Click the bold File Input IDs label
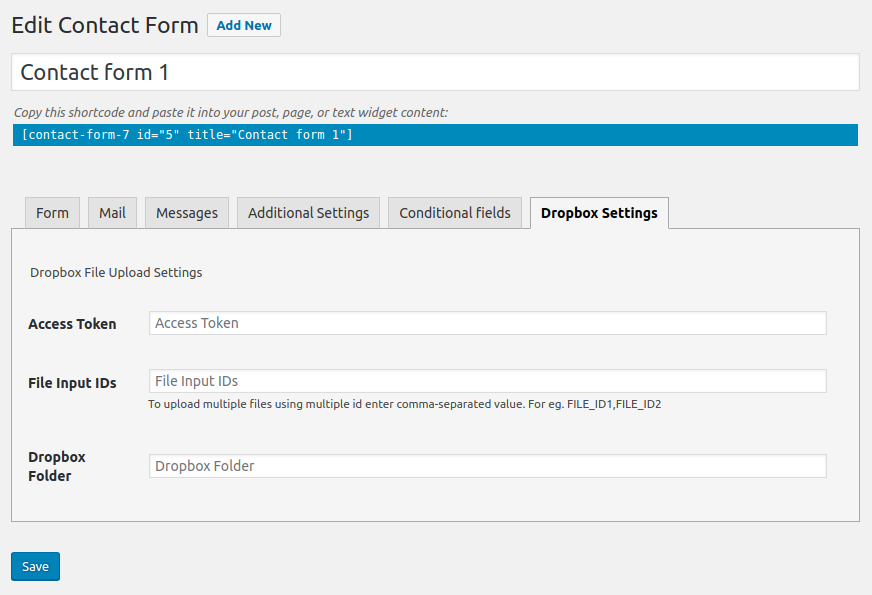Image resolution: width=872 pixels, height=595 pixels. point(72,382)
